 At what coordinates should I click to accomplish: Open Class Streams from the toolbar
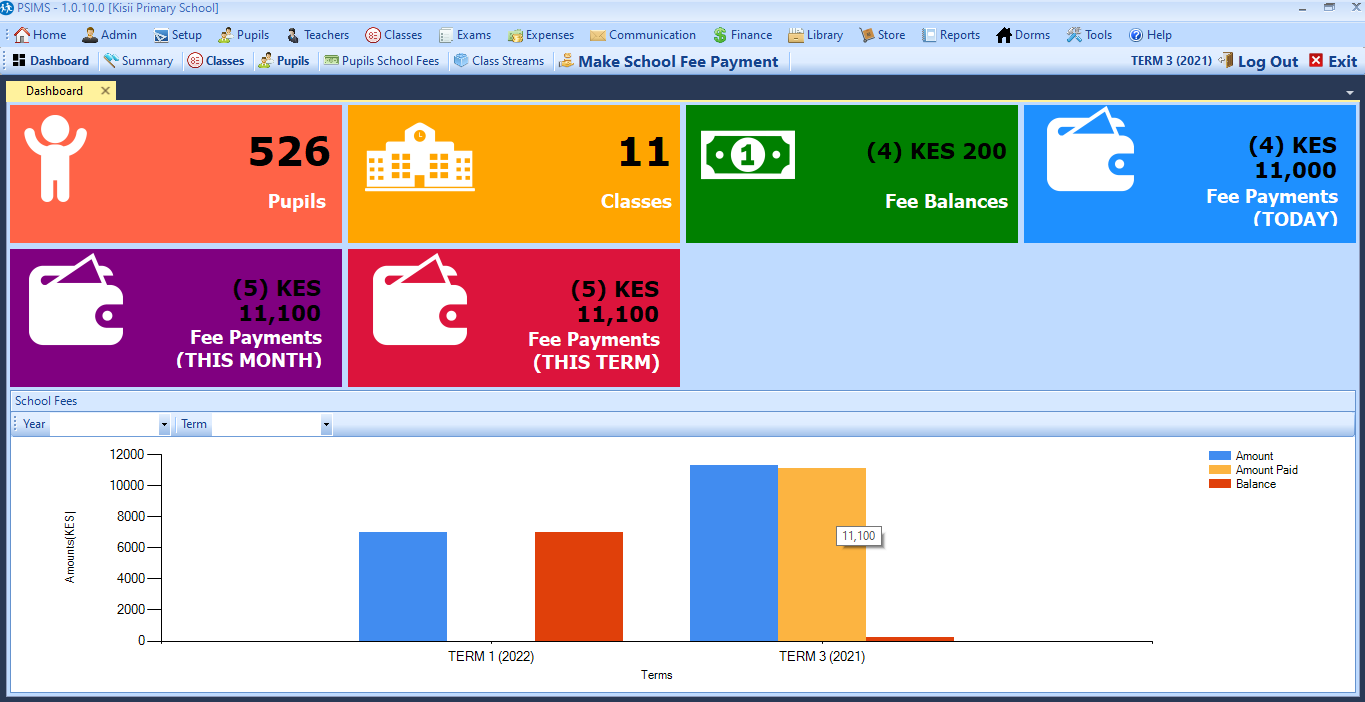pyautogui.click(x=499, y=61)
